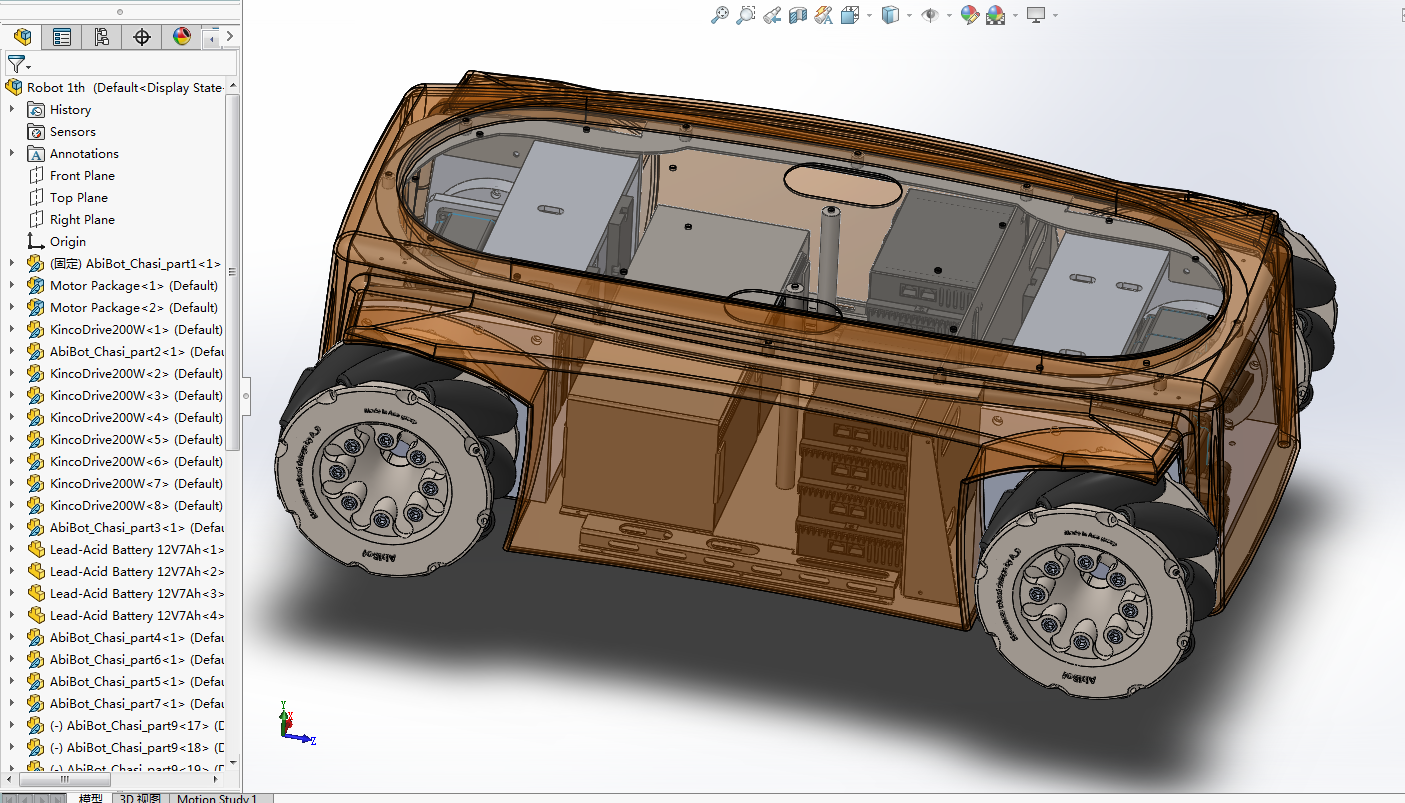Switch to the PropertyManager tab
Screen dimensions: 1405x803
[x=61, y=37]
